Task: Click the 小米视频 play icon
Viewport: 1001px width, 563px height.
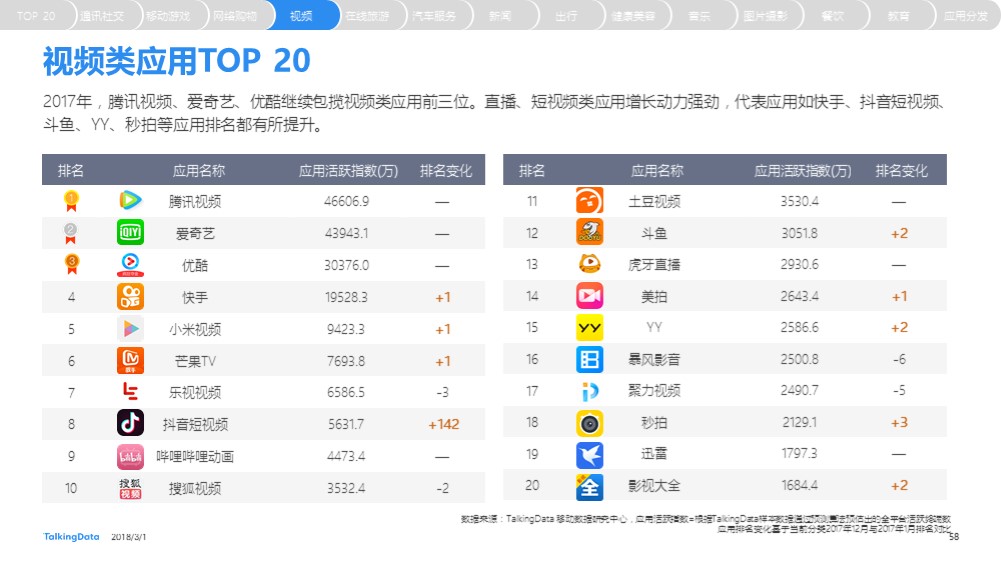Action: (130, 328)
